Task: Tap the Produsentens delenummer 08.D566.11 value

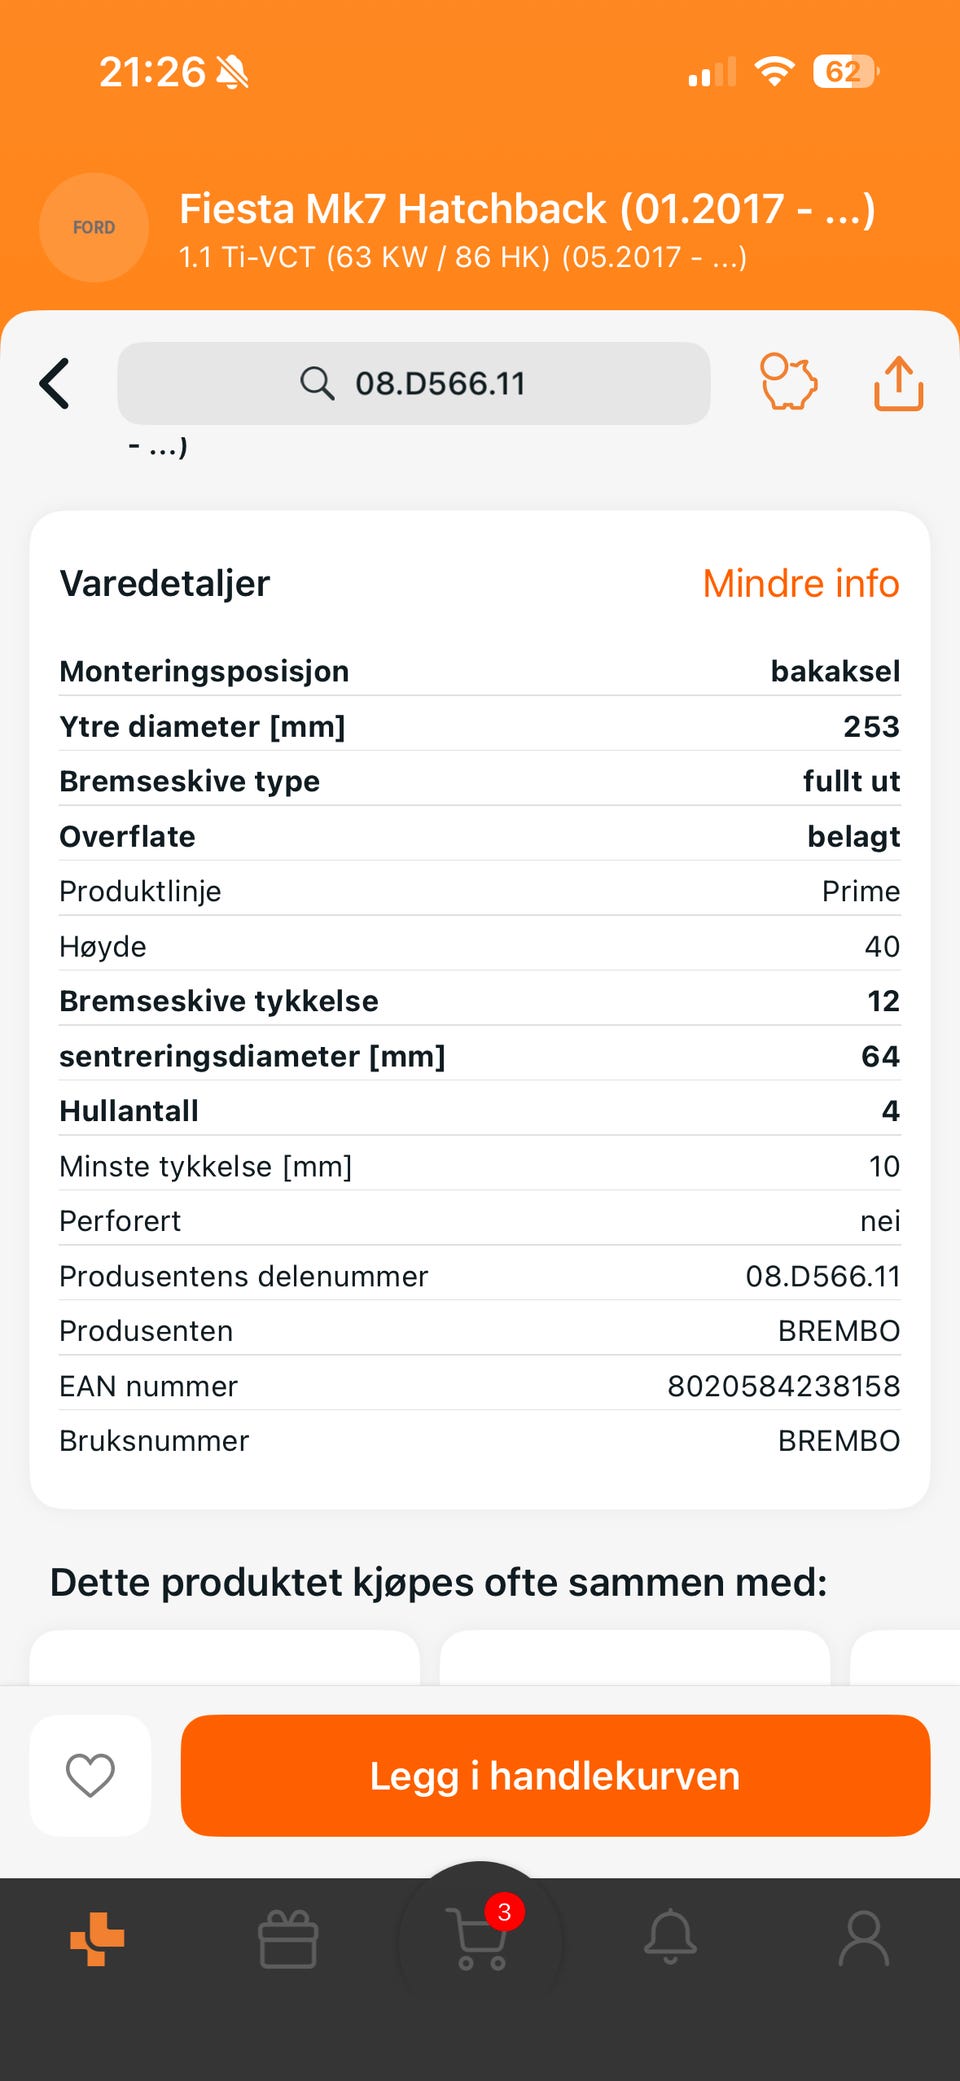Action: click(x=822, y=1276)
